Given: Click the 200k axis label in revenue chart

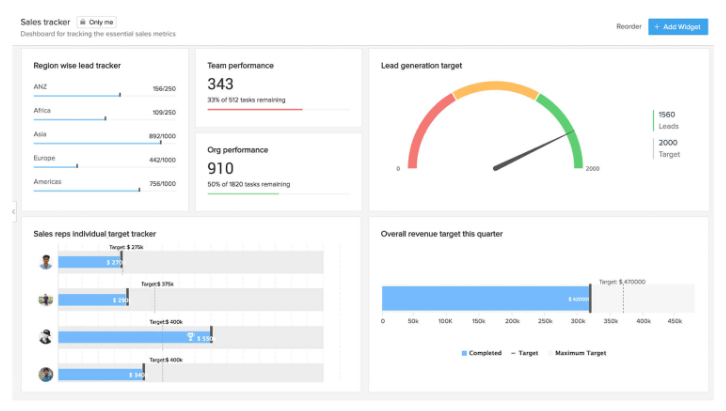Looking at the screenshot, I should point(512,321).
